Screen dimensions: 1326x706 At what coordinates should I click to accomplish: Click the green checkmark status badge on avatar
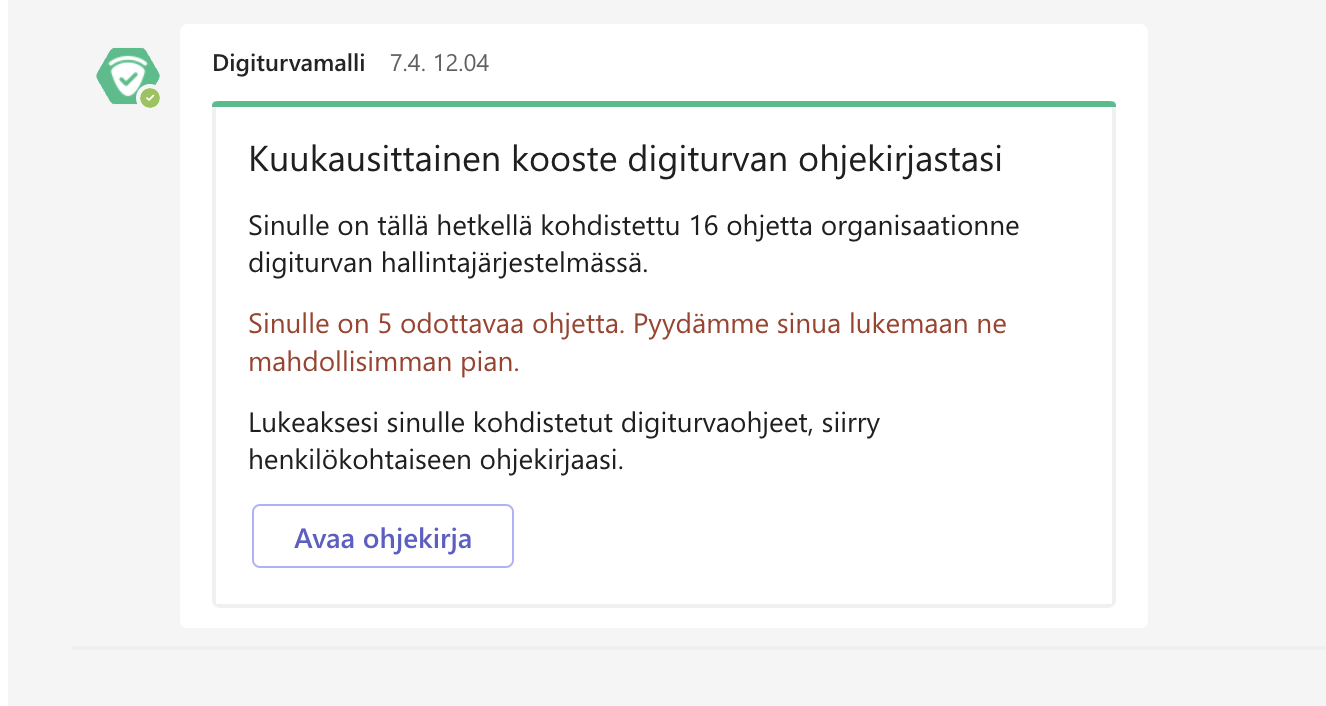click(150, 97)
